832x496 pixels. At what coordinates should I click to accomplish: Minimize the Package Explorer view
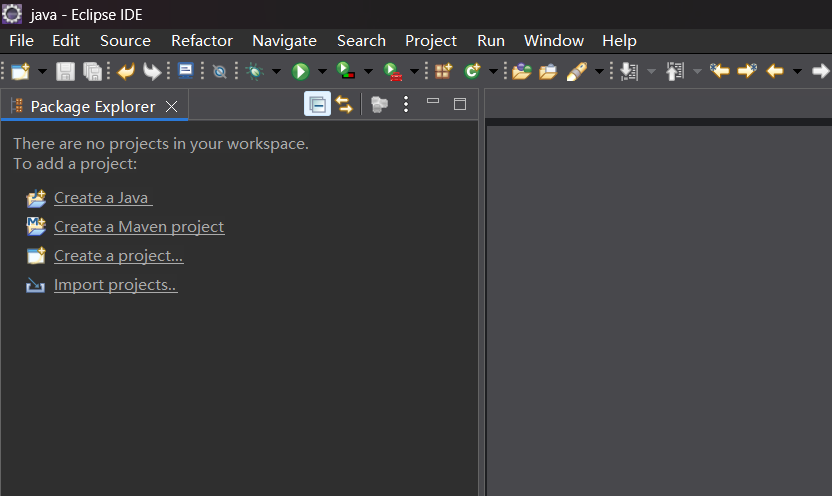(433, 101)
